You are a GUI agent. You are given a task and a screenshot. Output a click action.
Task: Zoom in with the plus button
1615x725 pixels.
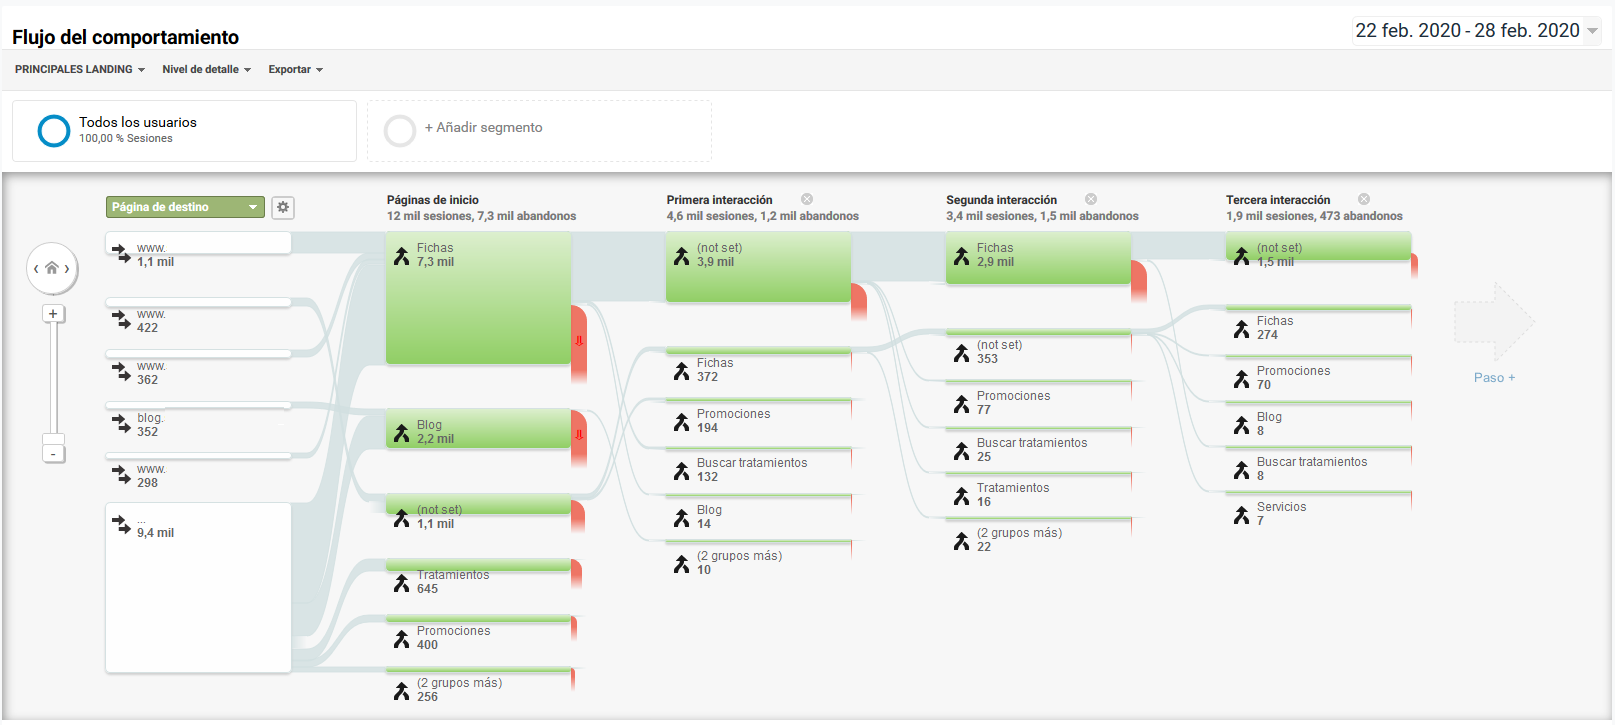[x=53, y=314]
